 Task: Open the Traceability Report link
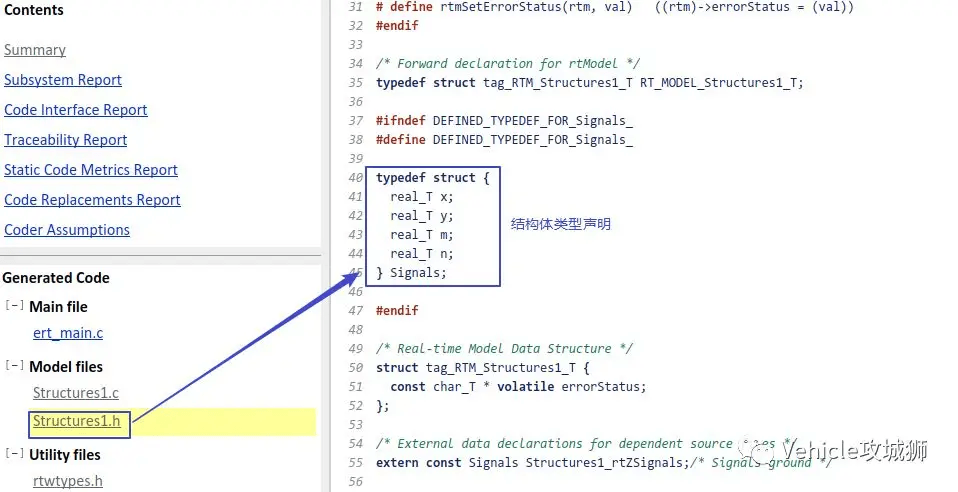coord(65,140)
